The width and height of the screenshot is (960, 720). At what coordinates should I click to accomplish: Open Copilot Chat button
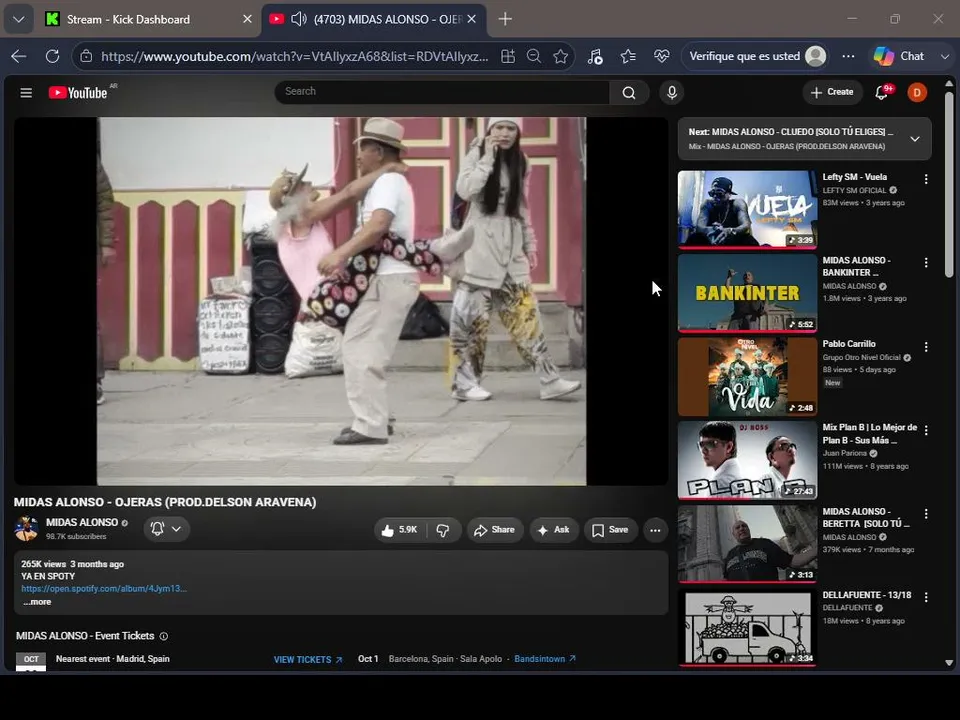click(x=899, y=56)
